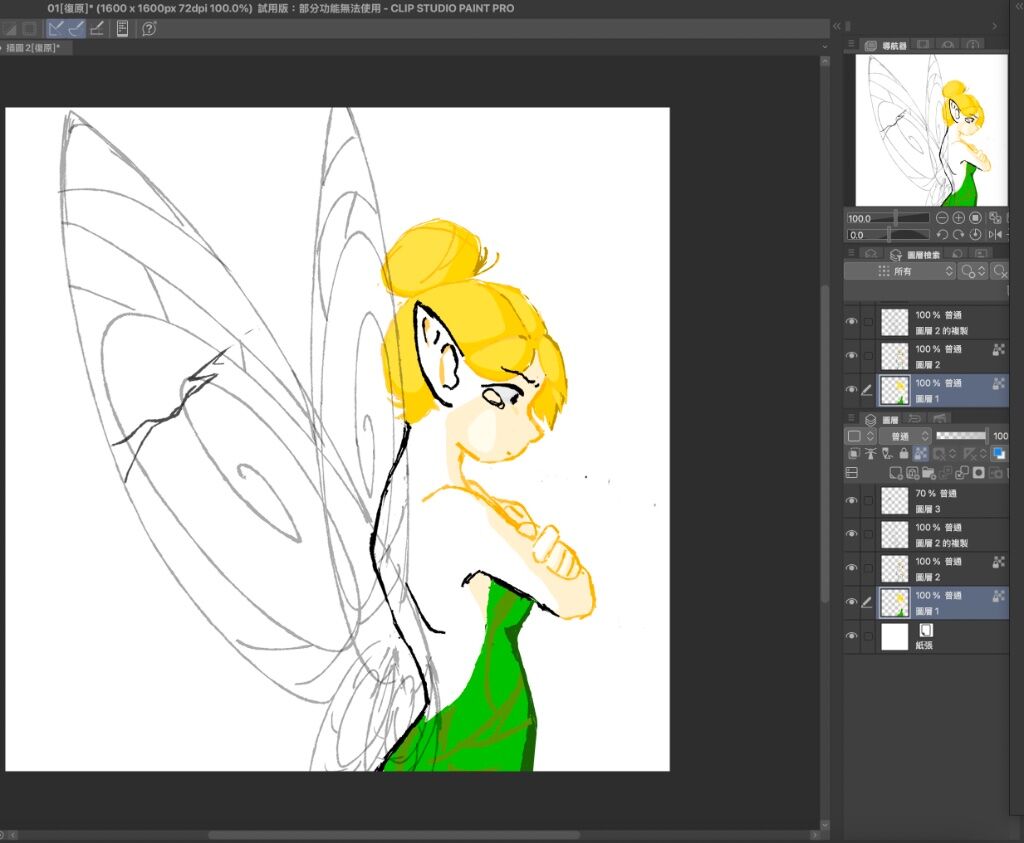1024x843 pixels.
Task: Set Navigator view to 100% icon
Action: [x=975, y=218]
